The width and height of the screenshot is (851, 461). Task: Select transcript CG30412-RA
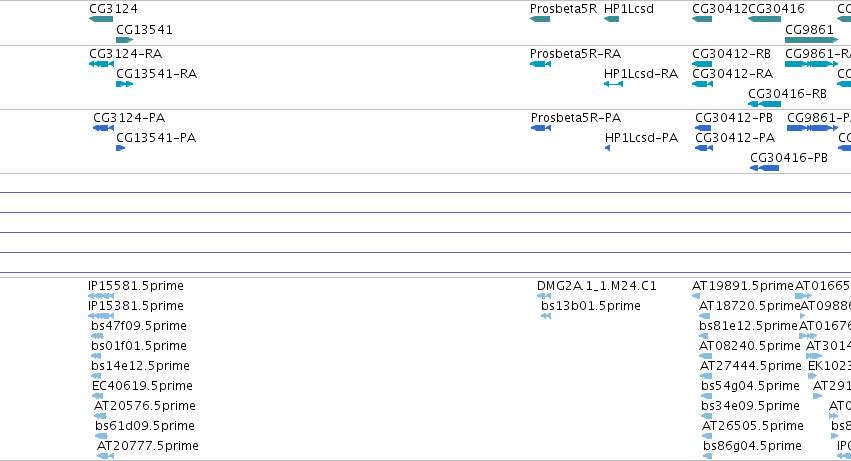coord(702,84)
